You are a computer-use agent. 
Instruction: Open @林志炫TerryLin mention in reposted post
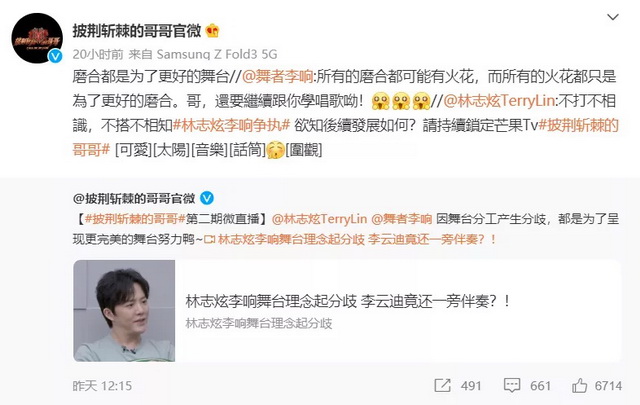(319, 219)
